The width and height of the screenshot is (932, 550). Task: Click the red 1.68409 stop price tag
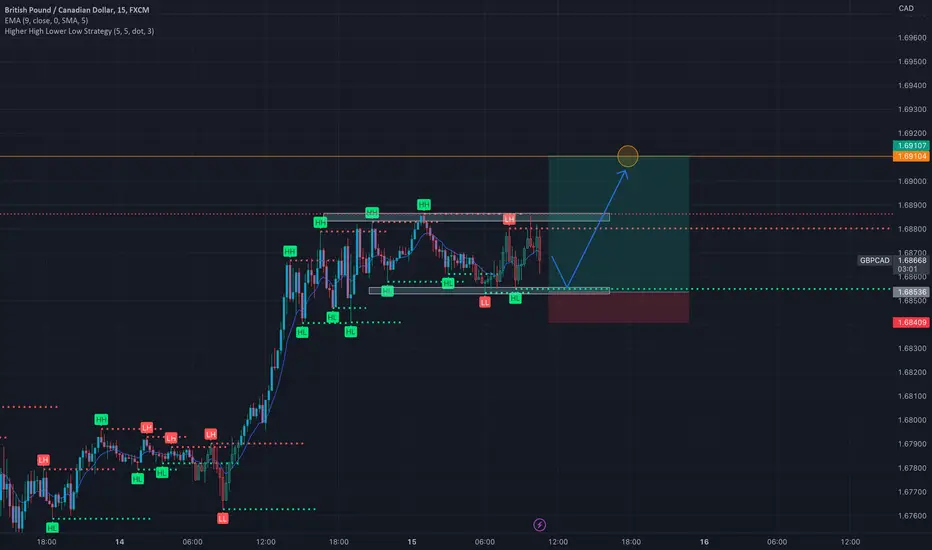[x=911, y=322]
